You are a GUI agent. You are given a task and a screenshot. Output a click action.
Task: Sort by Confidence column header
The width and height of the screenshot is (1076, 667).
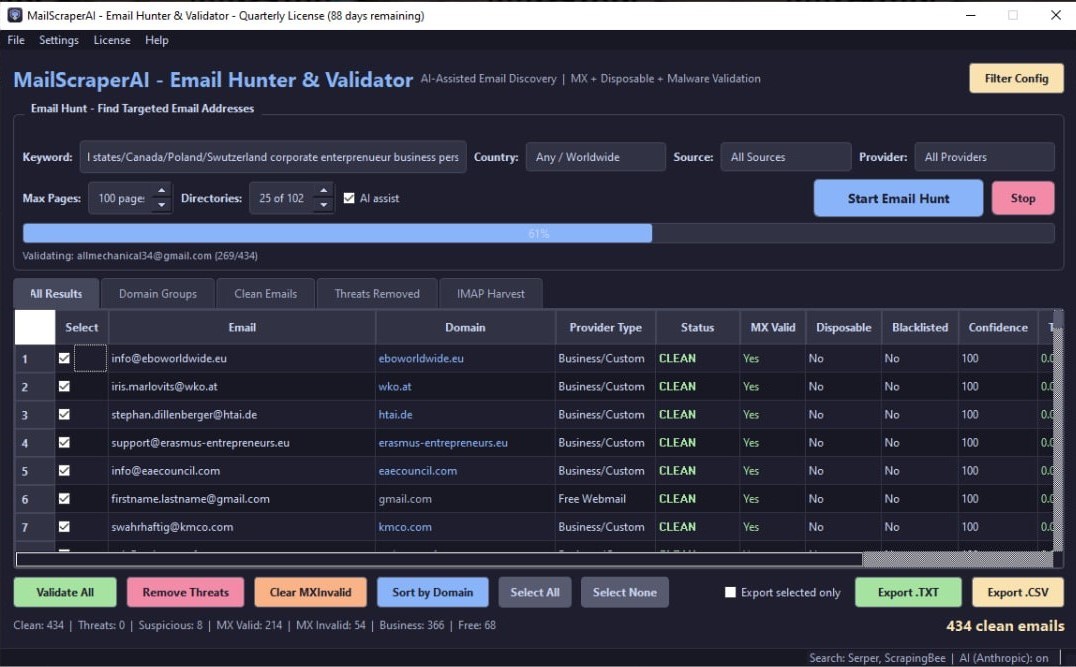998,327
